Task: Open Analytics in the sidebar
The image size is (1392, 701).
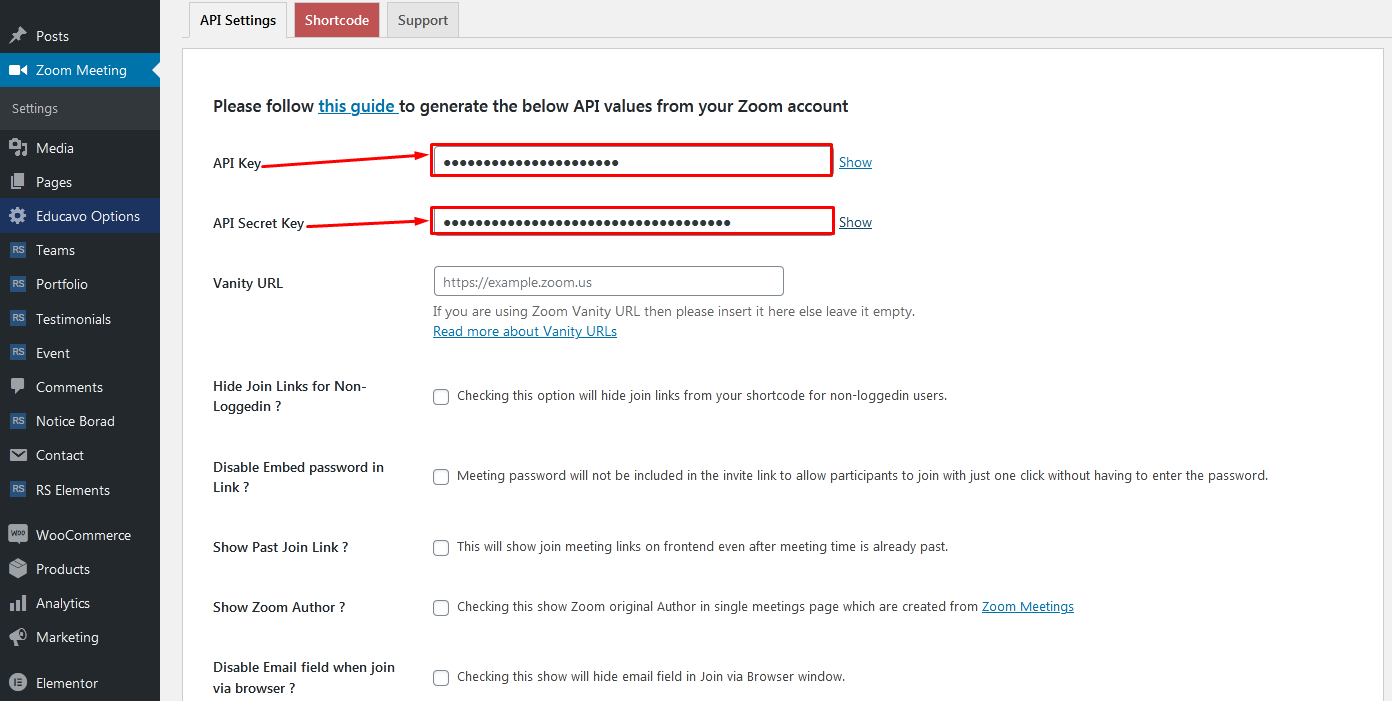Action: [x=80, y=603]
